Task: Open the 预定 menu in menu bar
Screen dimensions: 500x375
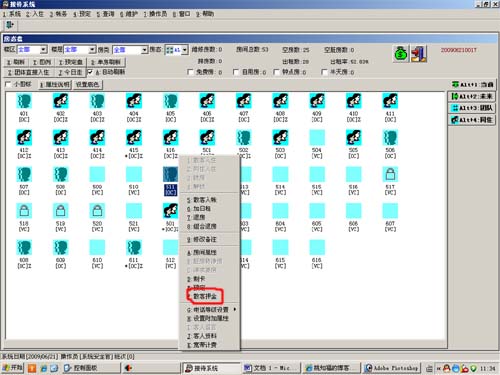Action: [82, 14]
